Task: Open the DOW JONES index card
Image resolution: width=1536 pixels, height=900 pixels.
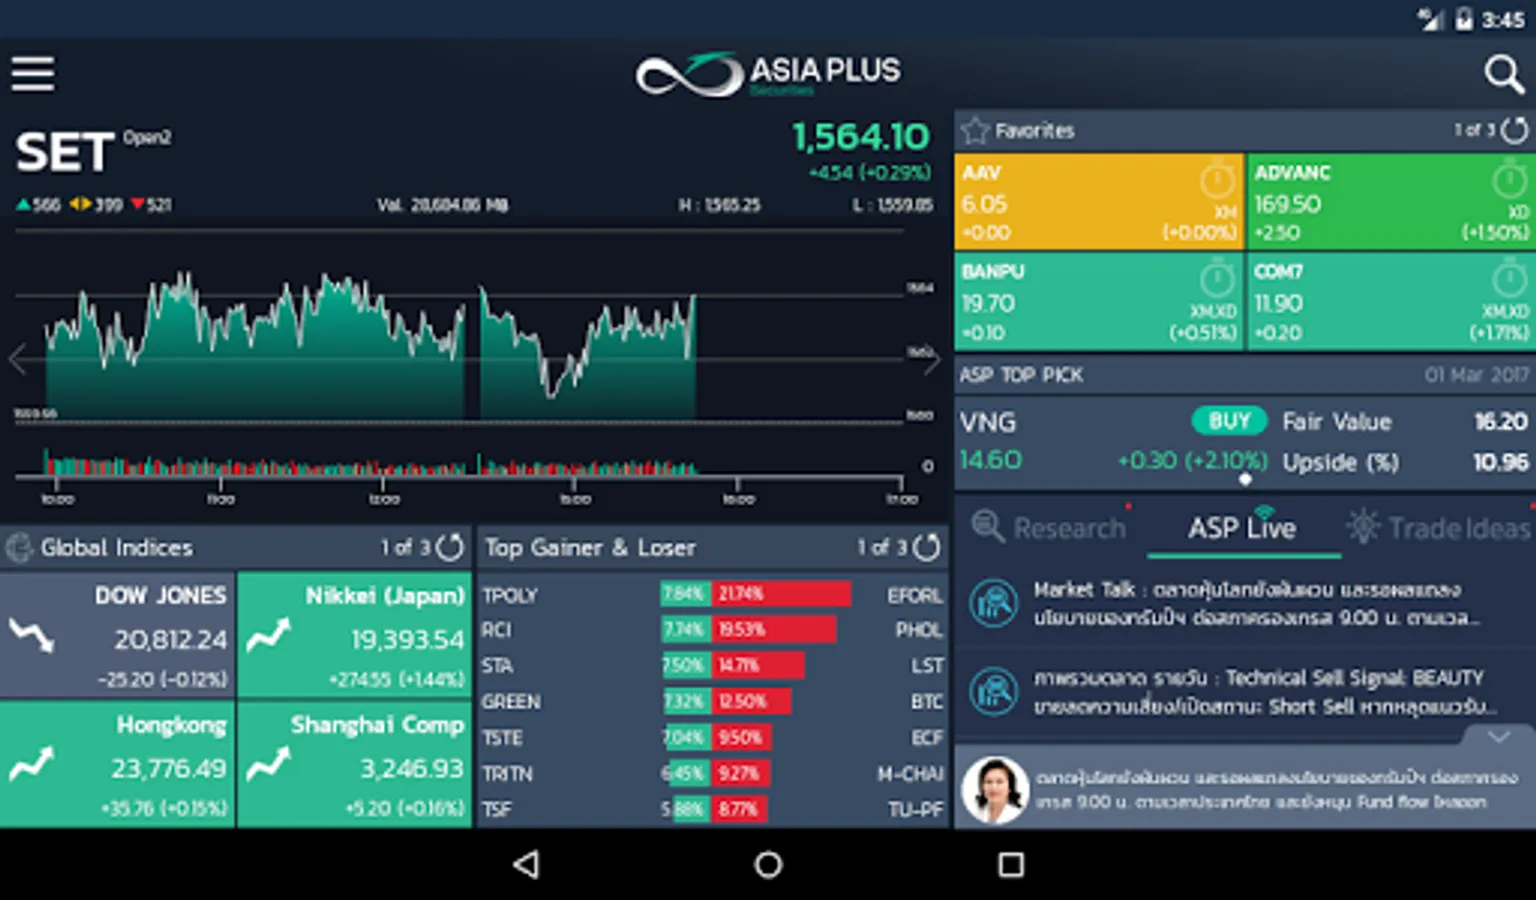Action: 117,635
